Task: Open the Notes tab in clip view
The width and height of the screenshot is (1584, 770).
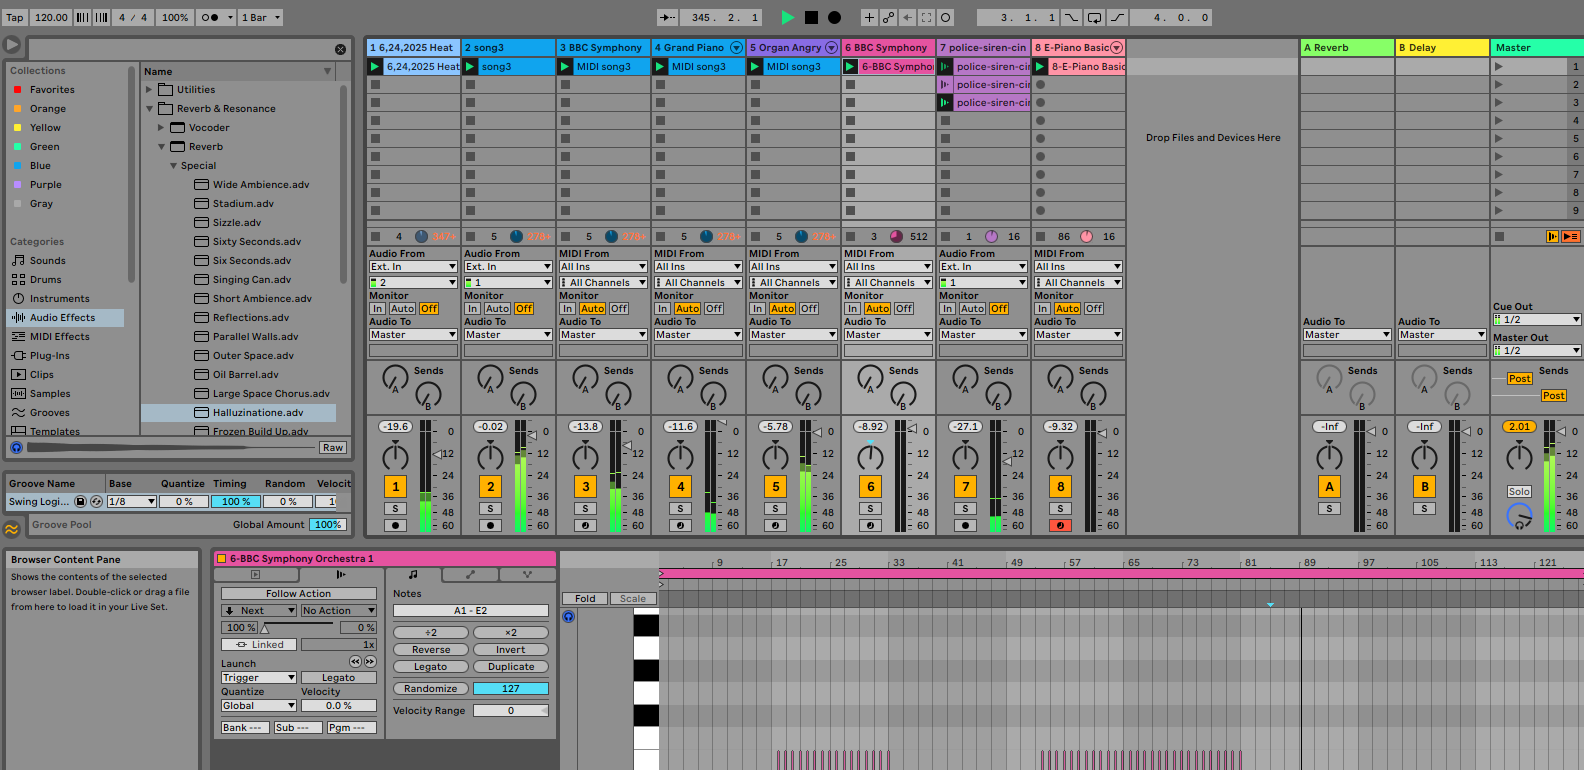Action: coord(413,575)
